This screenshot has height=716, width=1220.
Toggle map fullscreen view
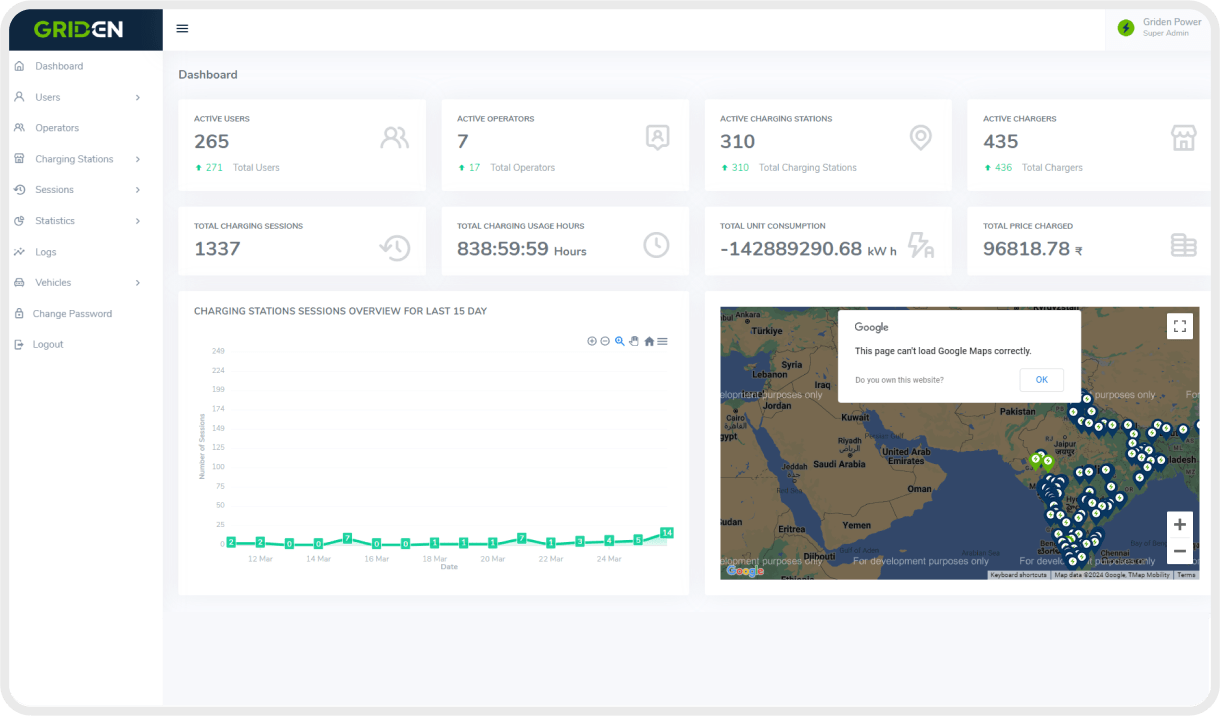point(1180,326)
